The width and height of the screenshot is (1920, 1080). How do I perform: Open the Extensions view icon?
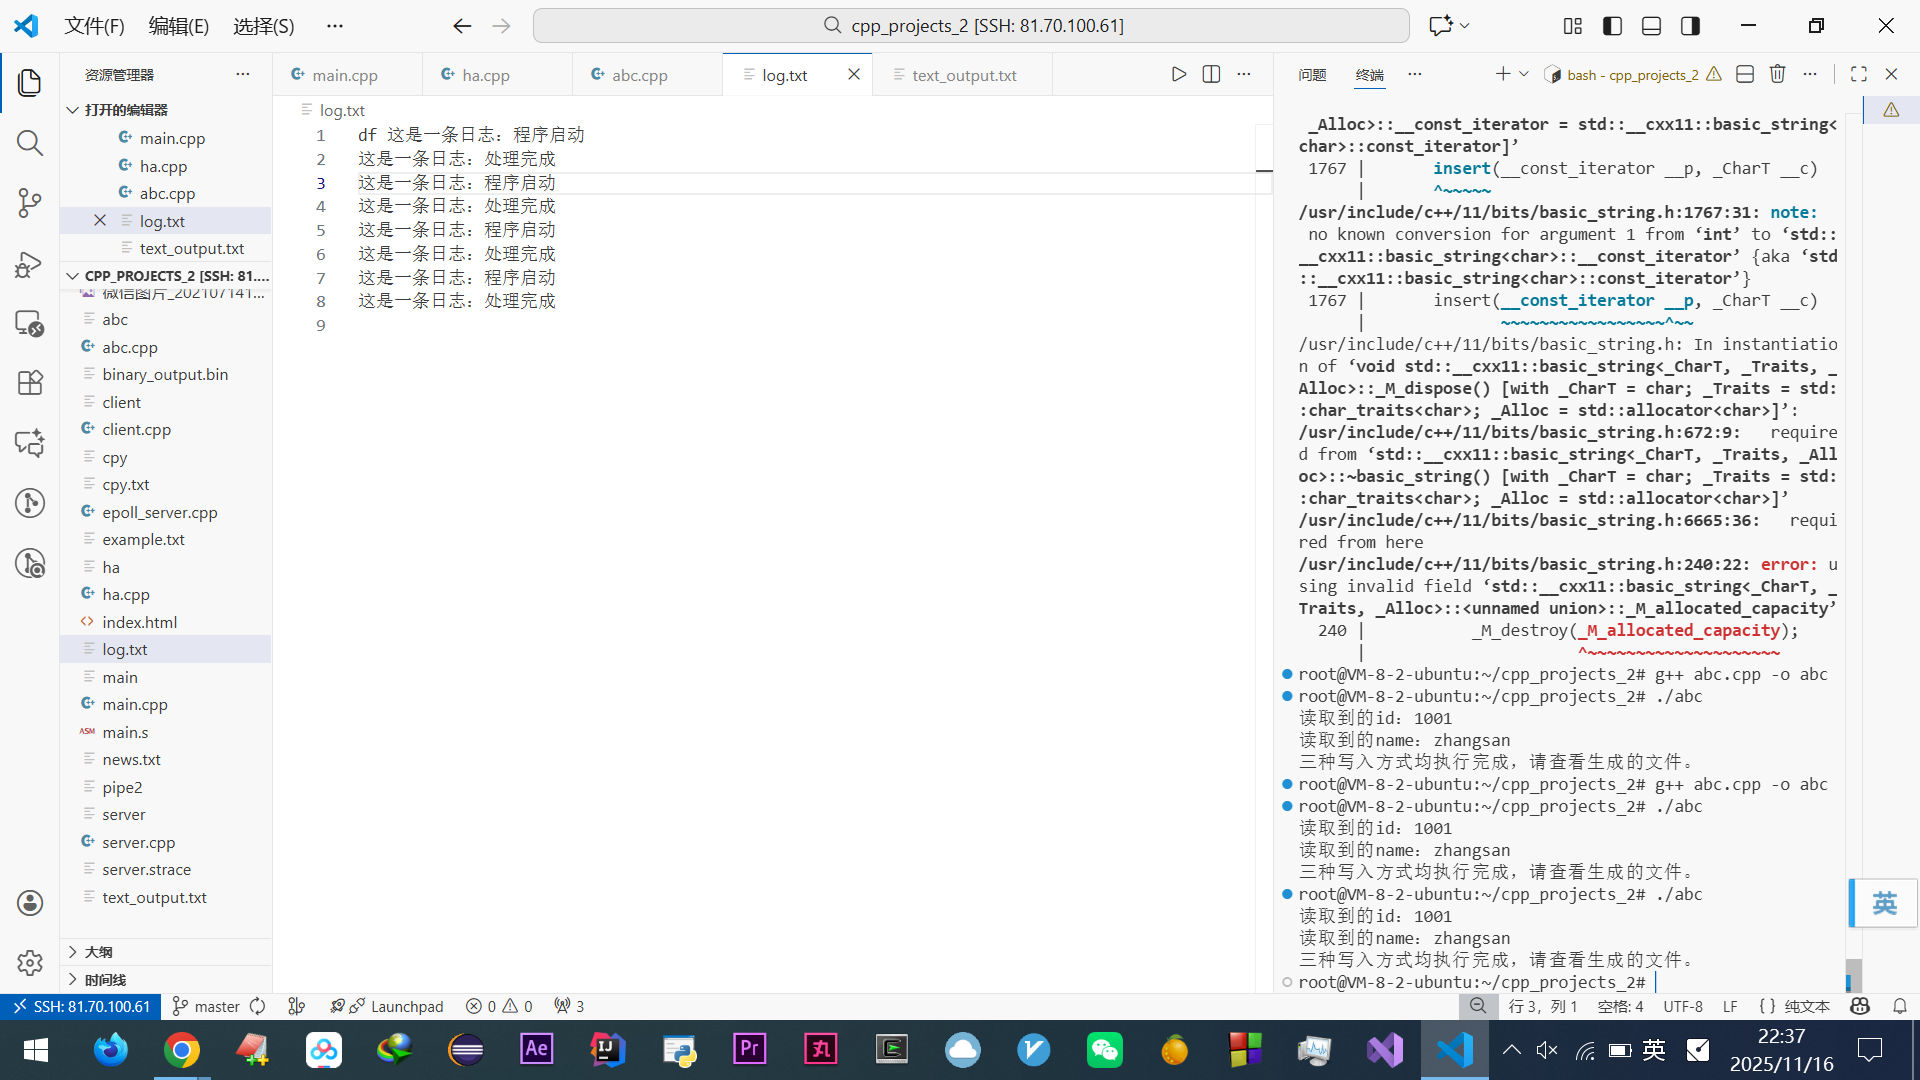30,383
